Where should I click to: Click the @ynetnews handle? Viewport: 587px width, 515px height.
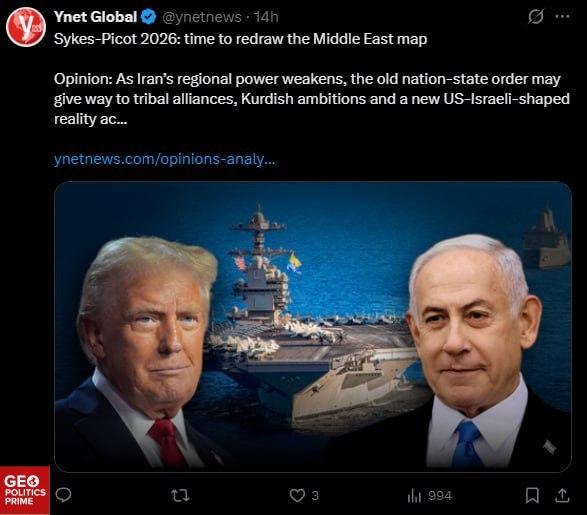[201, 17]
